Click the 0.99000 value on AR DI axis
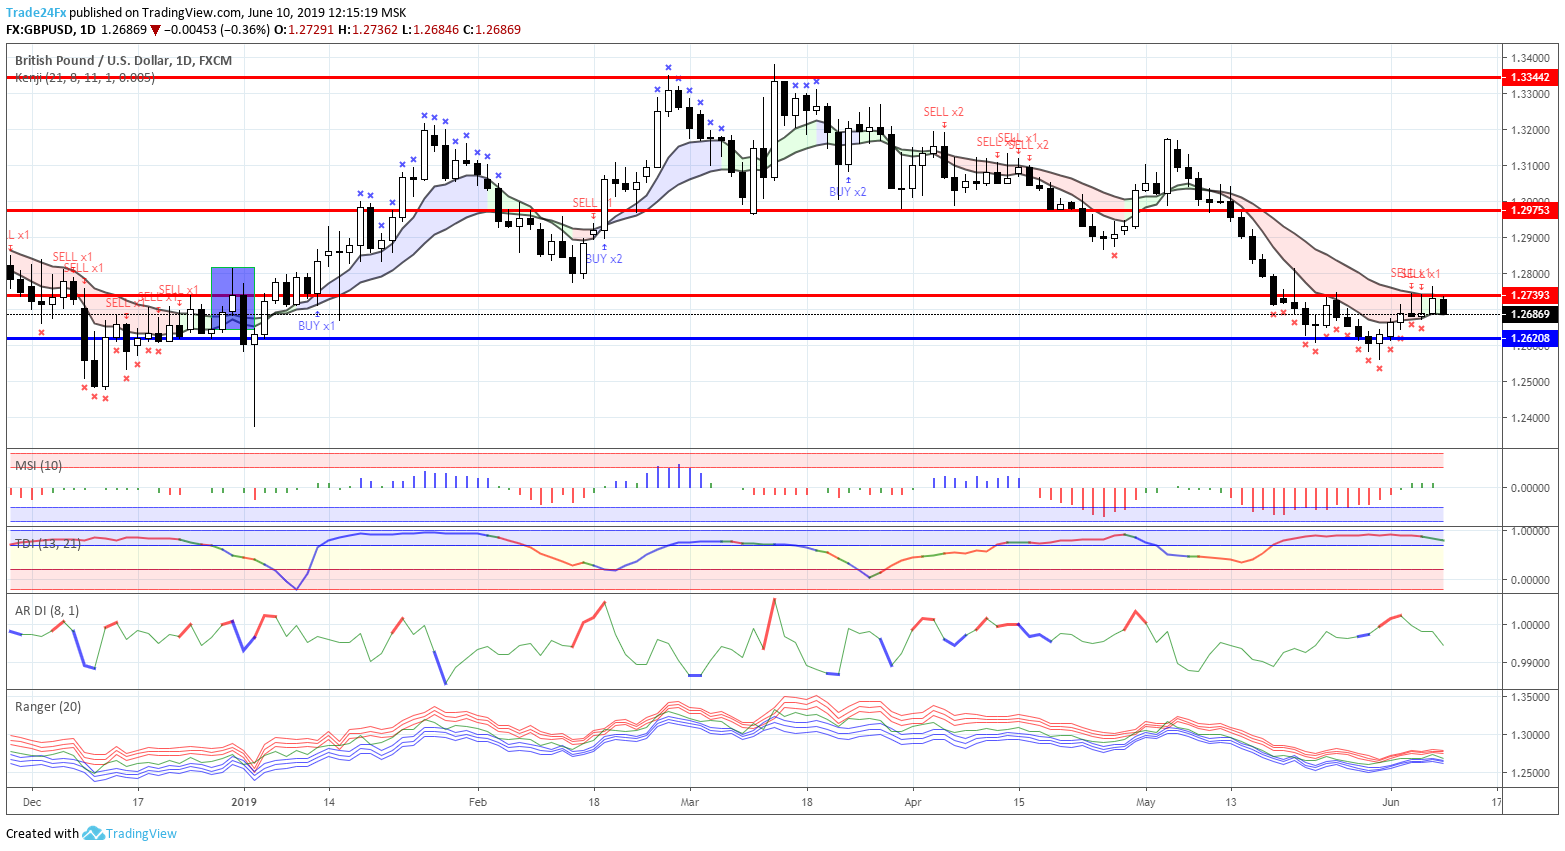 1531,663
